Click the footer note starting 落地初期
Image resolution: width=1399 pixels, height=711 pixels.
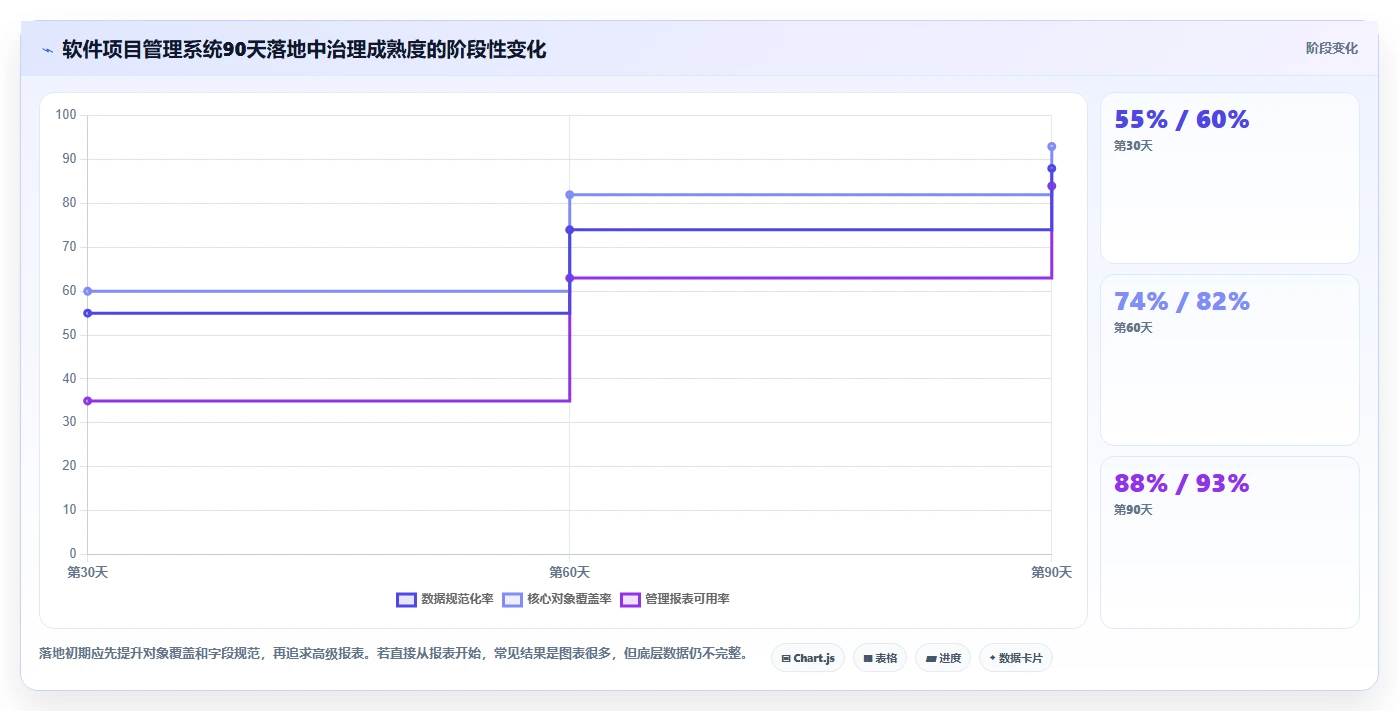393,654
